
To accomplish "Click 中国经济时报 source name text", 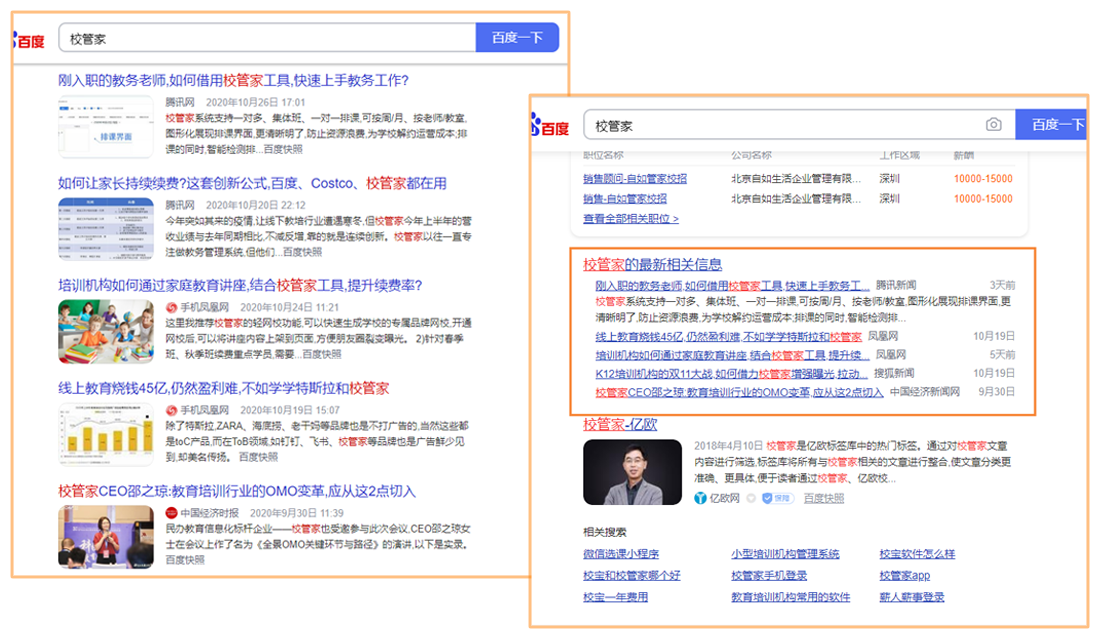I will pos(210,513).
